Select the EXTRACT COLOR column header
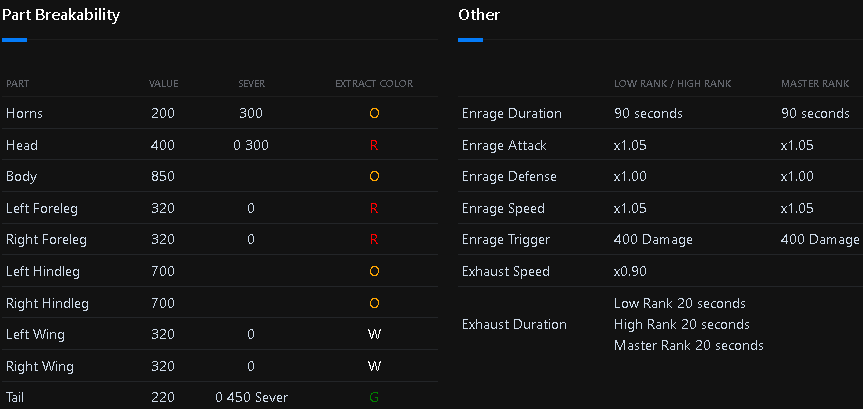 (x=374, y=83)
